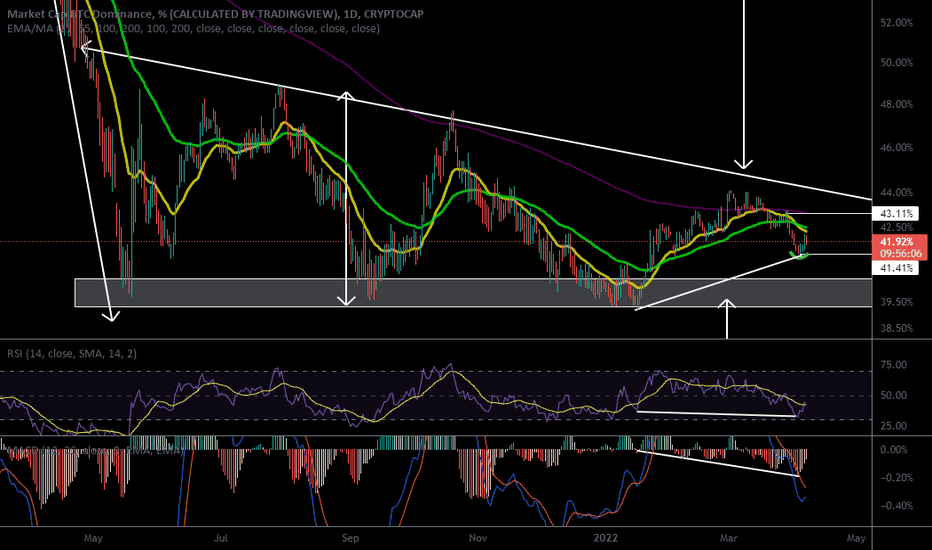Select the 41.41% horizontal line price tag
The width and height of the screenshot is (932, 550).
coord(896,268)
